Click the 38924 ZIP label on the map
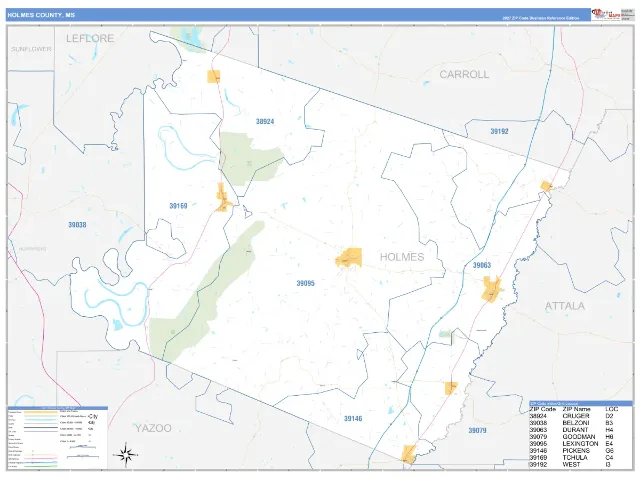The height and width of the screenshot is (480, 640). (x=265, y=121)
